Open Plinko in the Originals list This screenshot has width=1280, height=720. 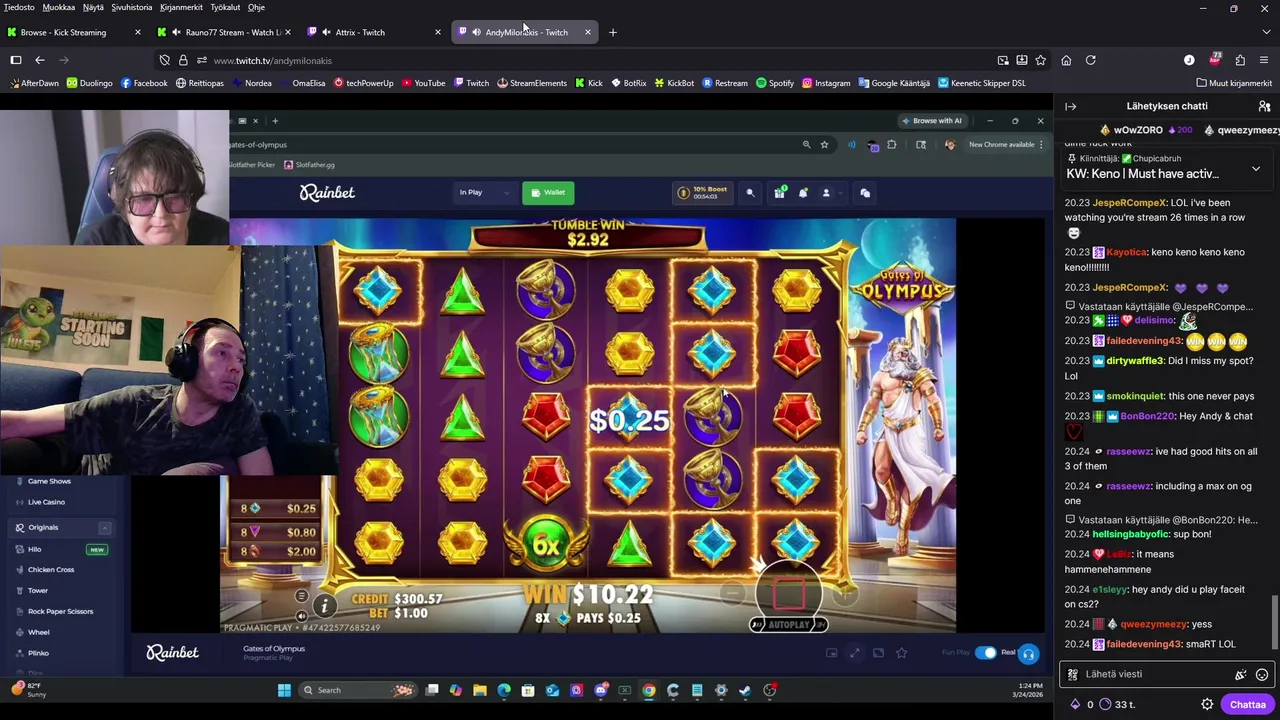click(39, 653)
